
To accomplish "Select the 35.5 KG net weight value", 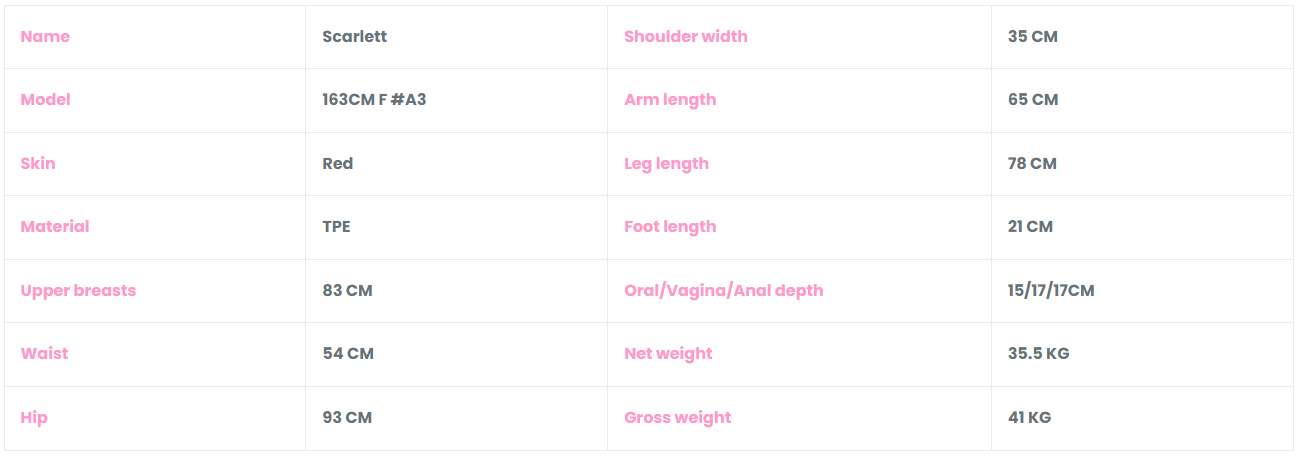I will pos(1038,354).
